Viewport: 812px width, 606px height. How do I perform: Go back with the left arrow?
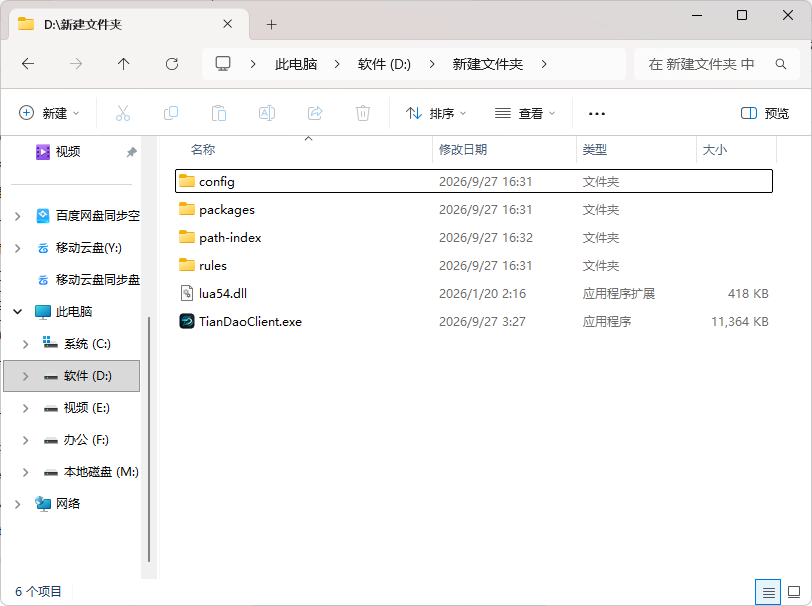28,64
